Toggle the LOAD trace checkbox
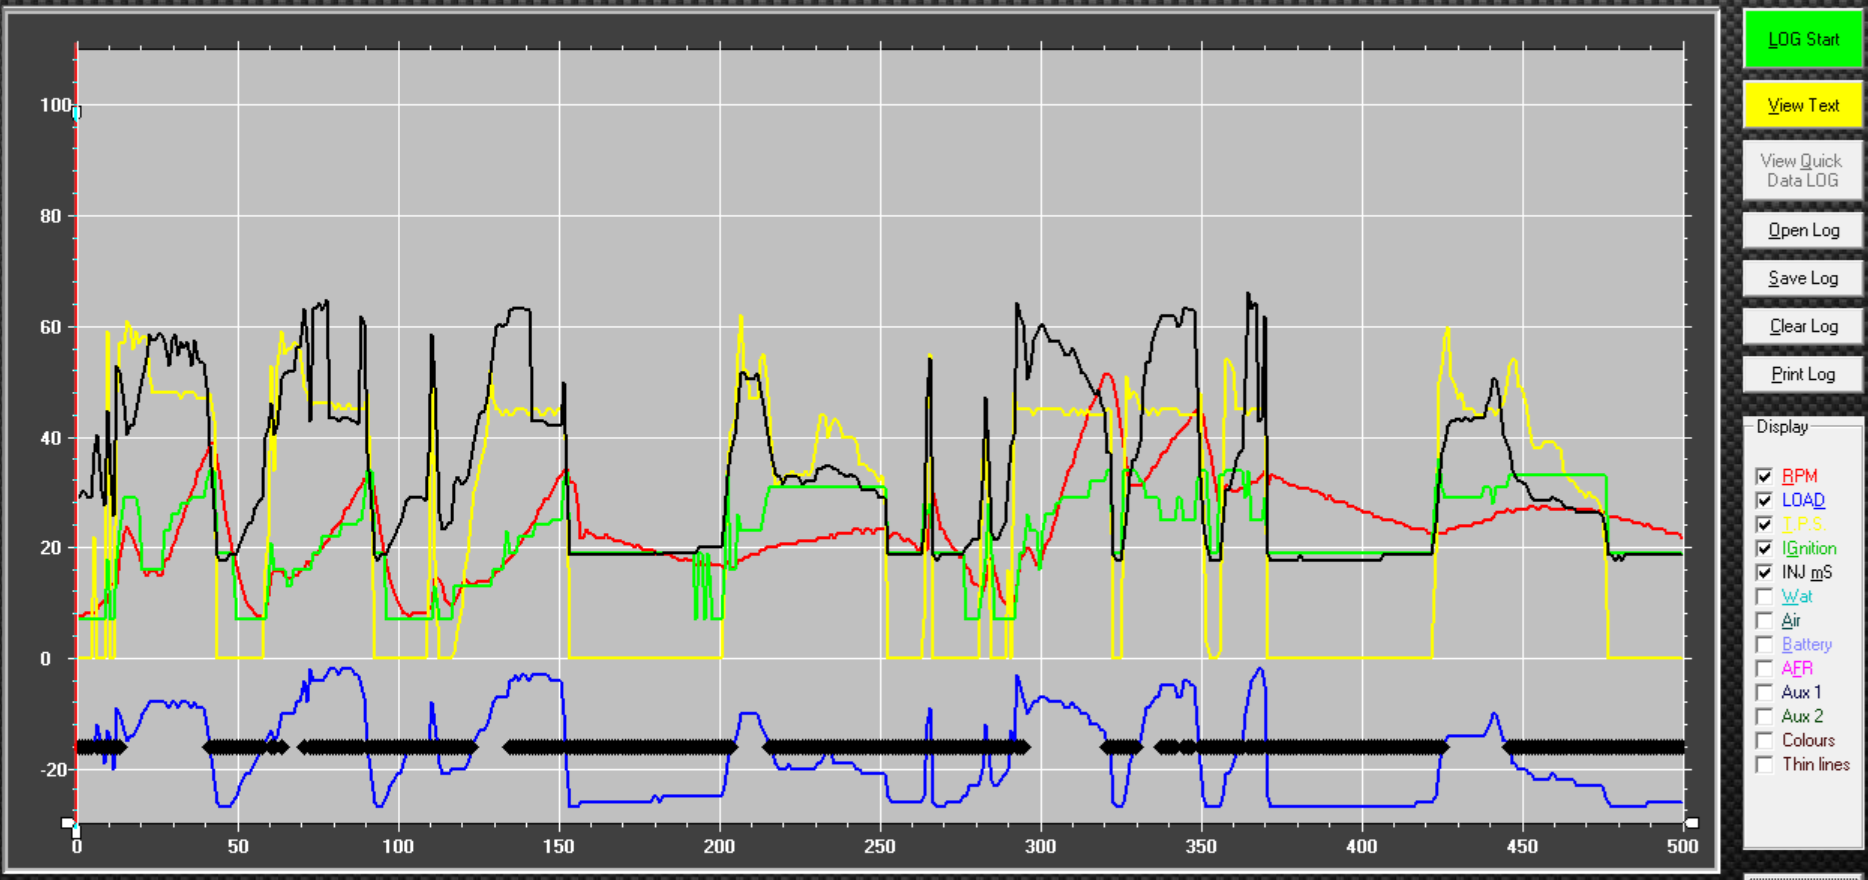The image size is (1868, 880). (1764, 500)
